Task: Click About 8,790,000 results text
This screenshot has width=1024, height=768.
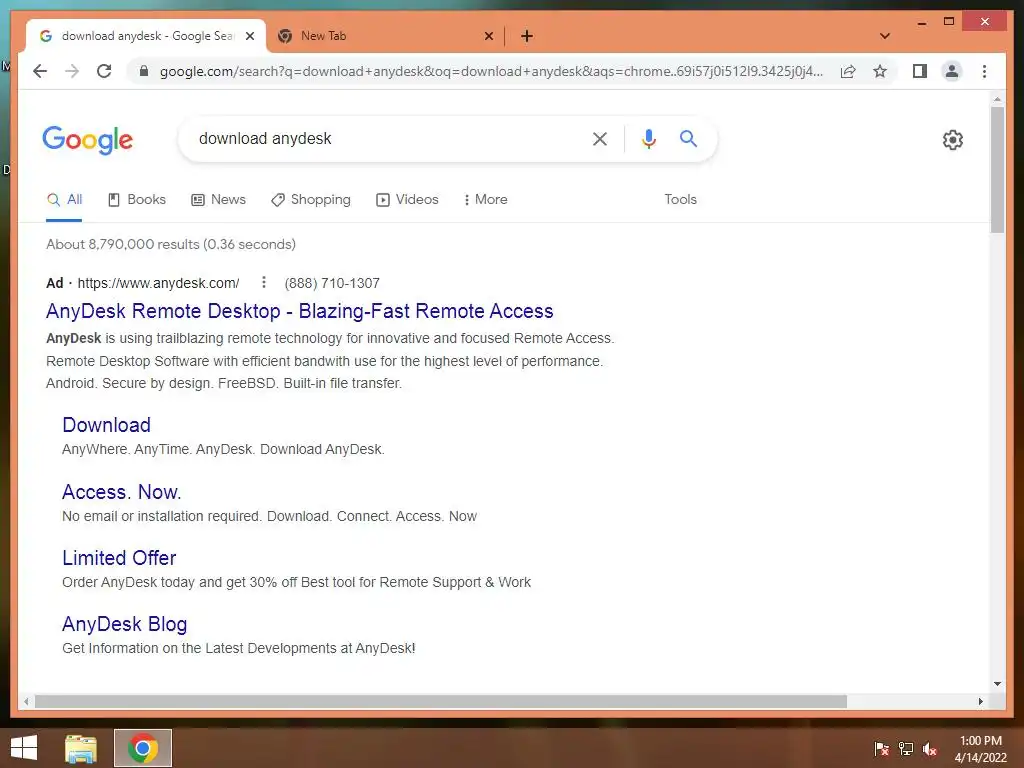Action: pos(170,244)
